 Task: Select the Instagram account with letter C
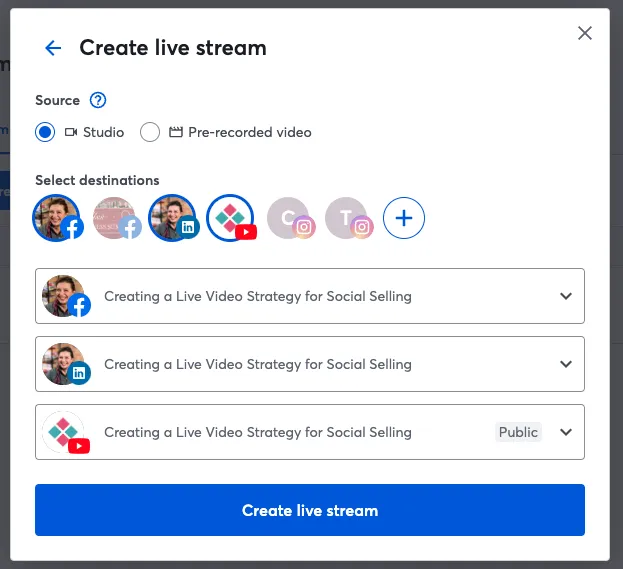pyautogui.click(x=289, y=217)
